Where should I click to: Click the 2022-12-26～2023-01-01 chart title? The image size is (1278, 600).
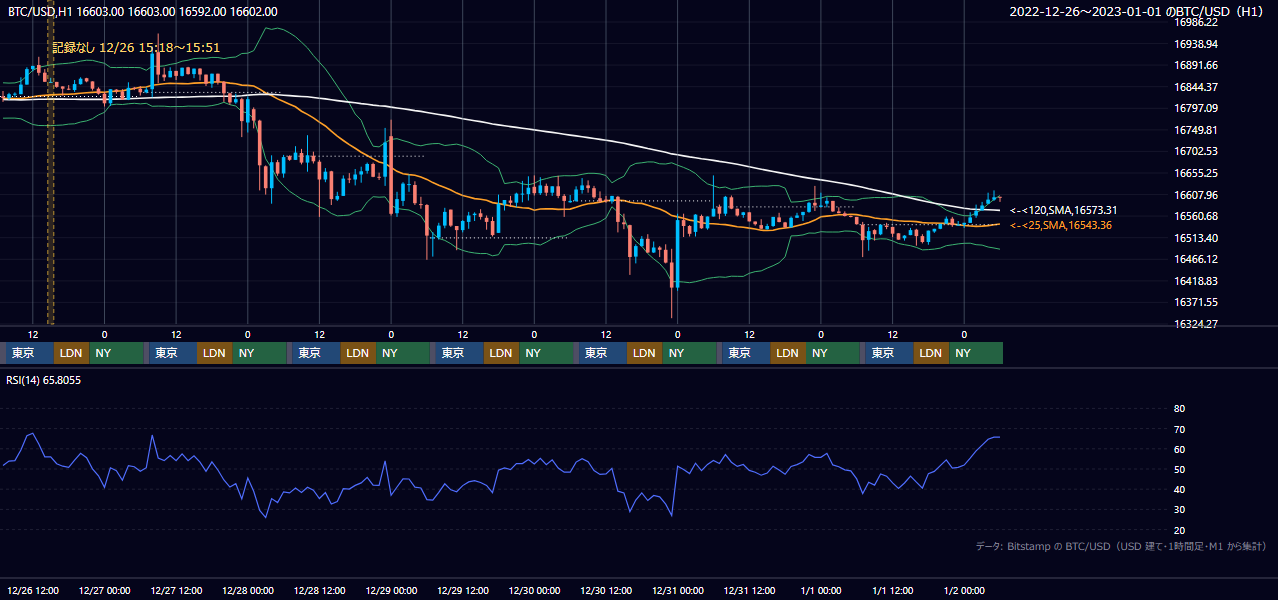click(1137, 12)
